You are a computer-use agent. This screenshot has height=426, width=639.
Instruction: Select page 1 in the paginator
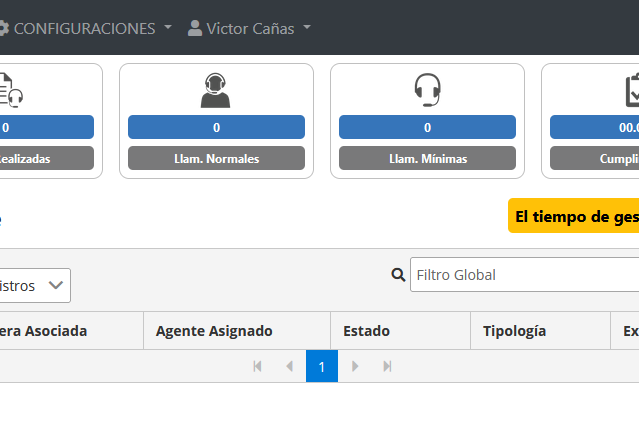click(322, 367)
